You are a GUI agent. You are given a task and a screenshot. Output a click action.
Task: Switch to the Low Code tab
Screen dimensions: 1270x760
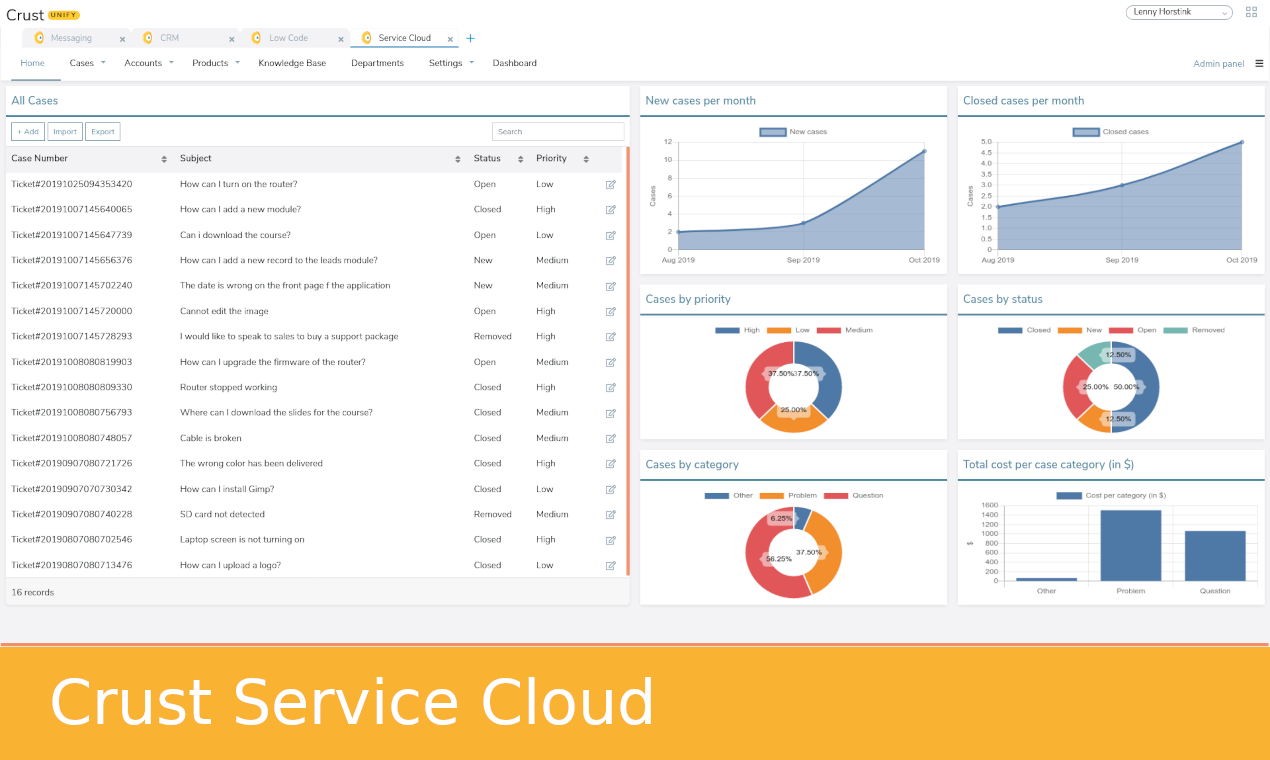(x=288, y=38)
